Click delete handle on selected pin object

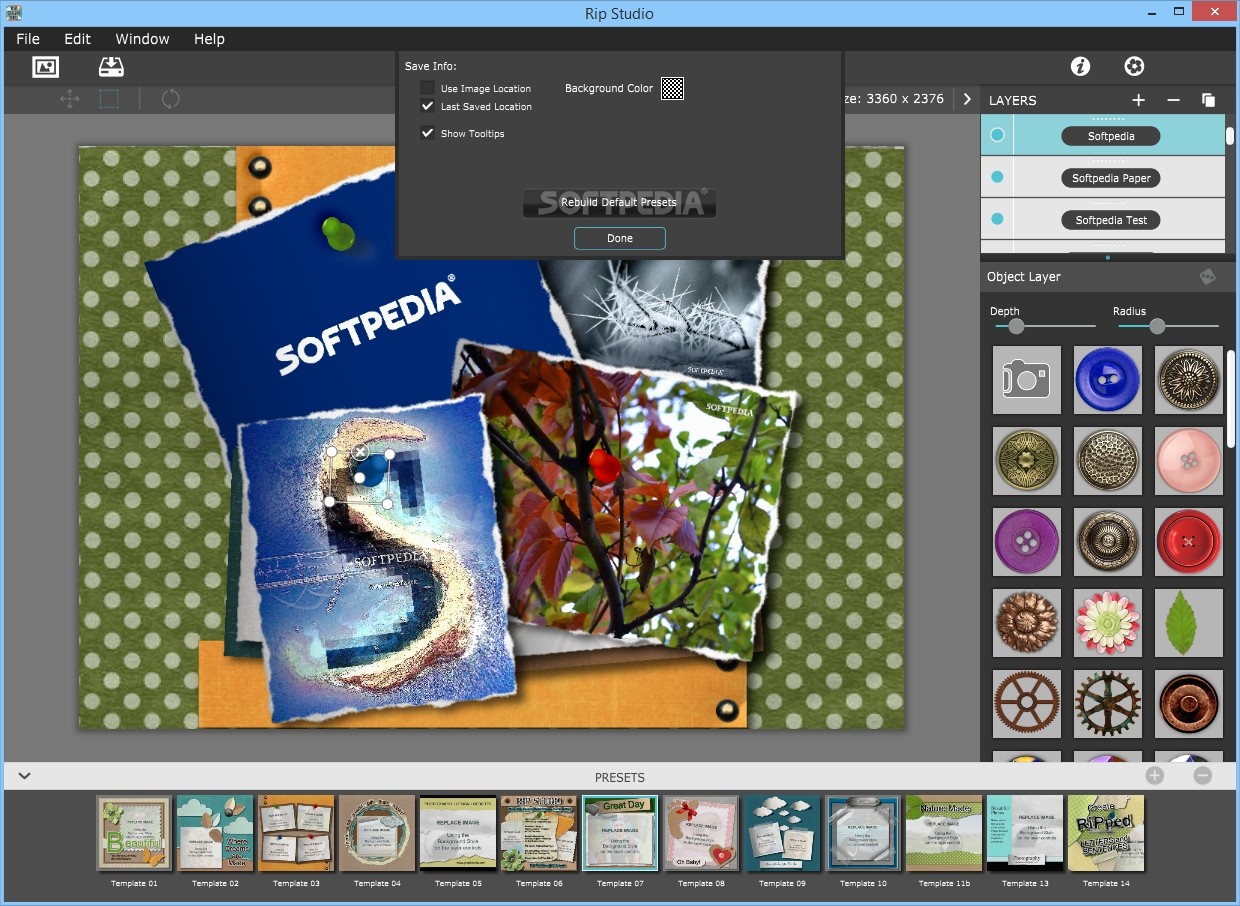(361, 453)
